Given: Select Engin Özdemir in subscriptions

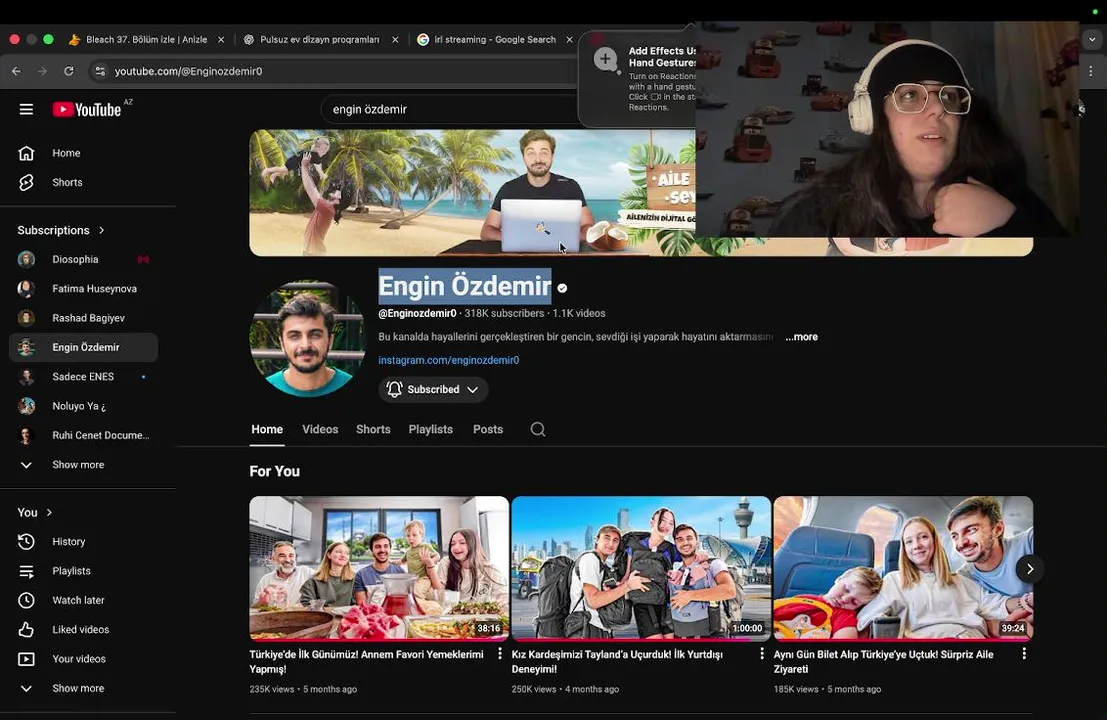Looking at the screenshot, I should 83,347.
